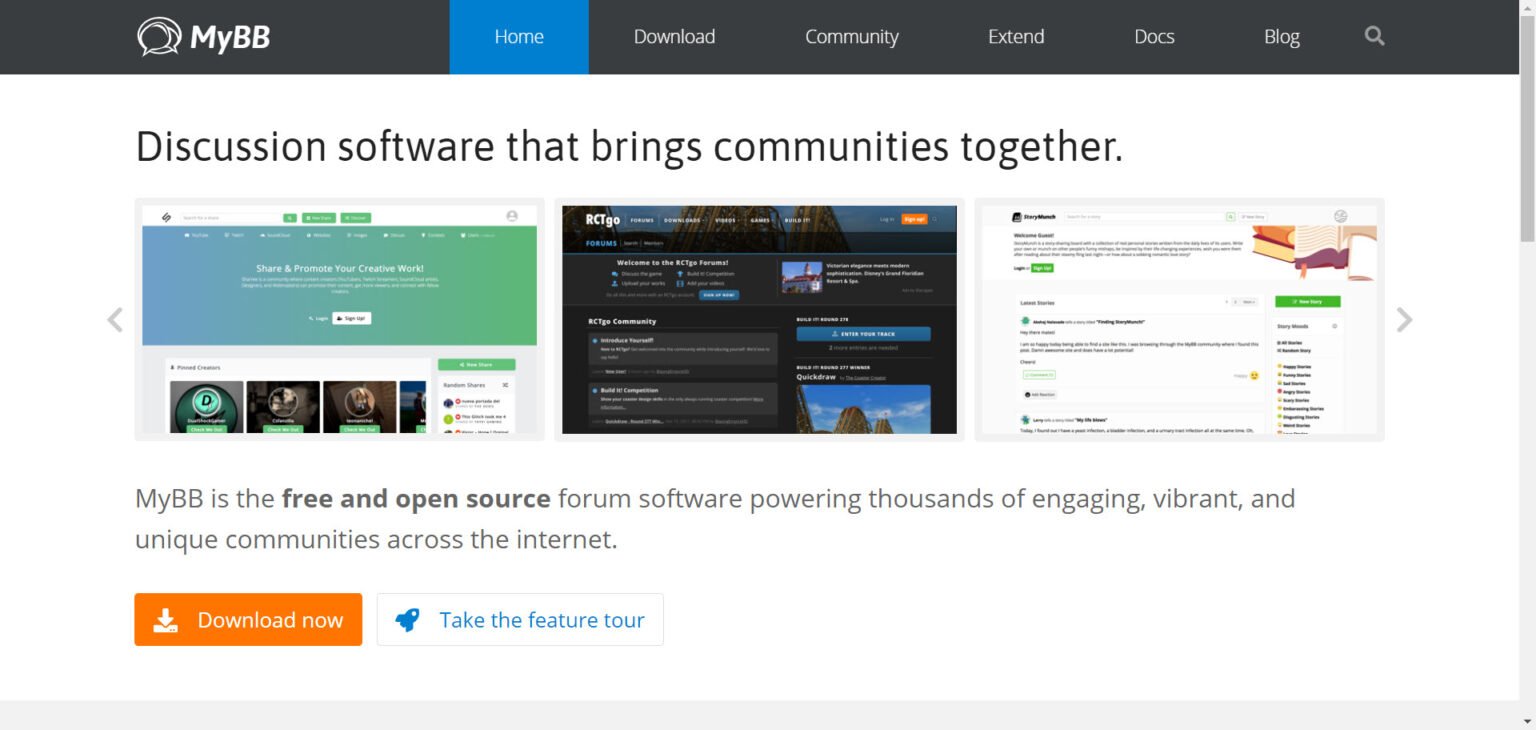Open the RCTgo forums screenshot thumbnail

[759, 320]
